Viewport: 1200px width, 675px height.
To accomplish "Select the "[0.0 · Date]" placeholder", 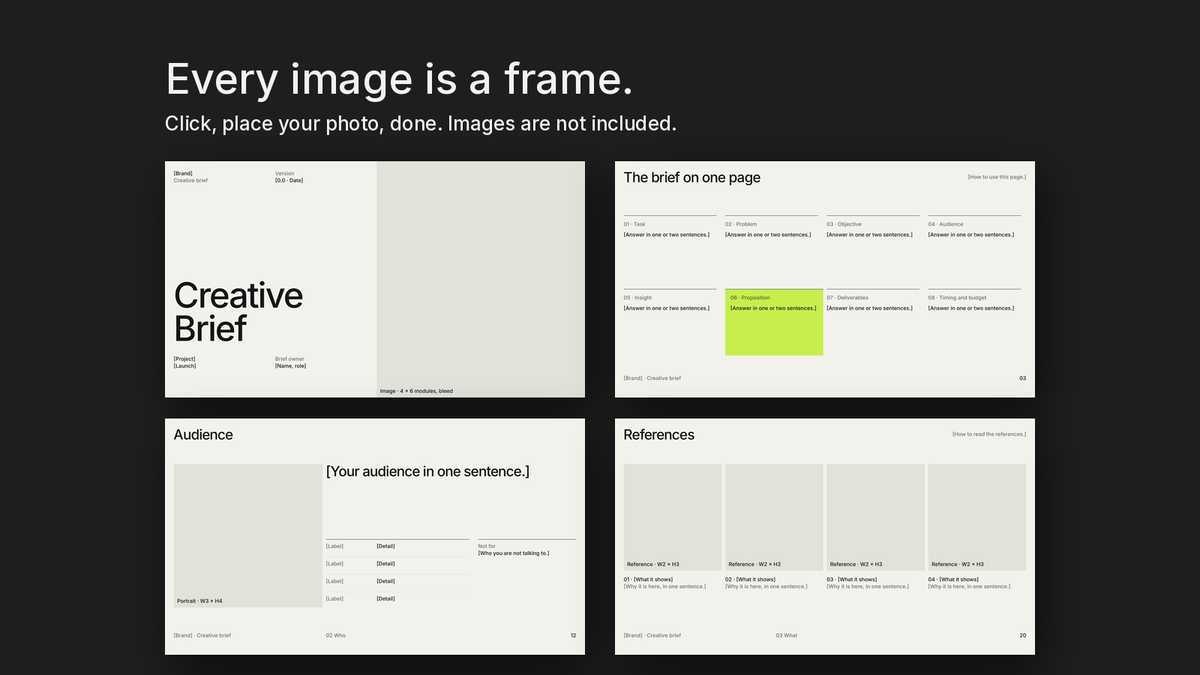I will point(289,180).
